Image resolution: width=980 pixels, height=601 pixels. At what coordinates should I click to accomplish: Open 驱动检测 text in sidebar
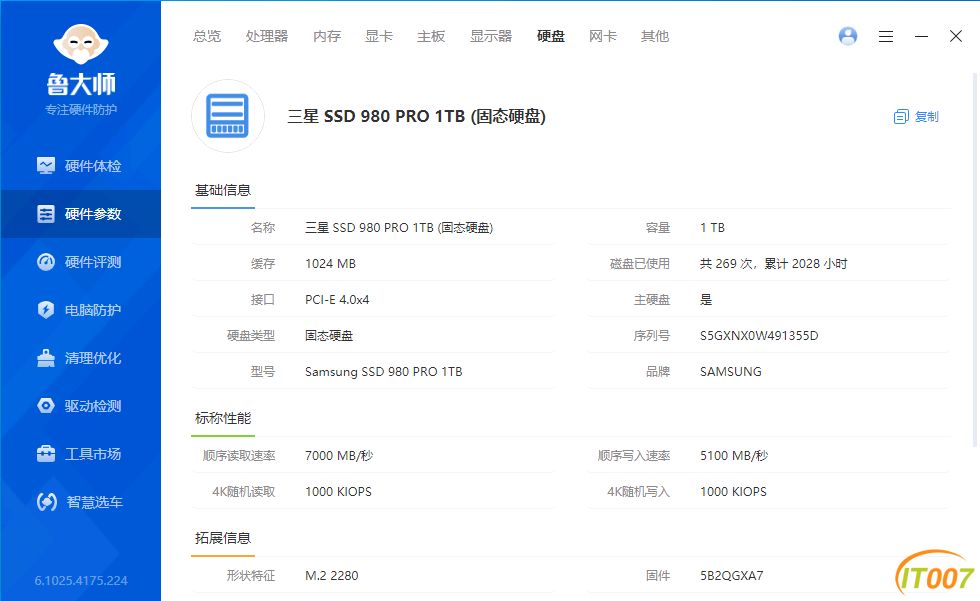point(93,406)
